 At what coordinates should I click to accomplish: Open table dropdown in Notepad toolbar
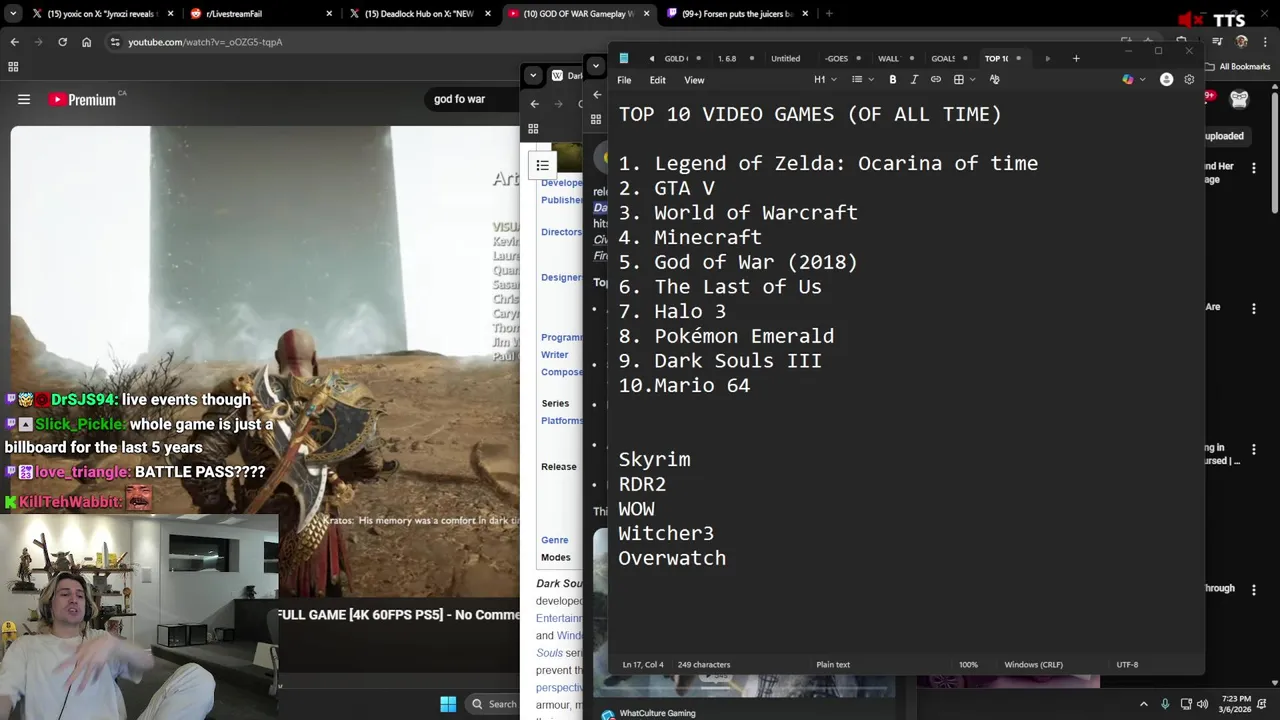(x=963, y=79)
